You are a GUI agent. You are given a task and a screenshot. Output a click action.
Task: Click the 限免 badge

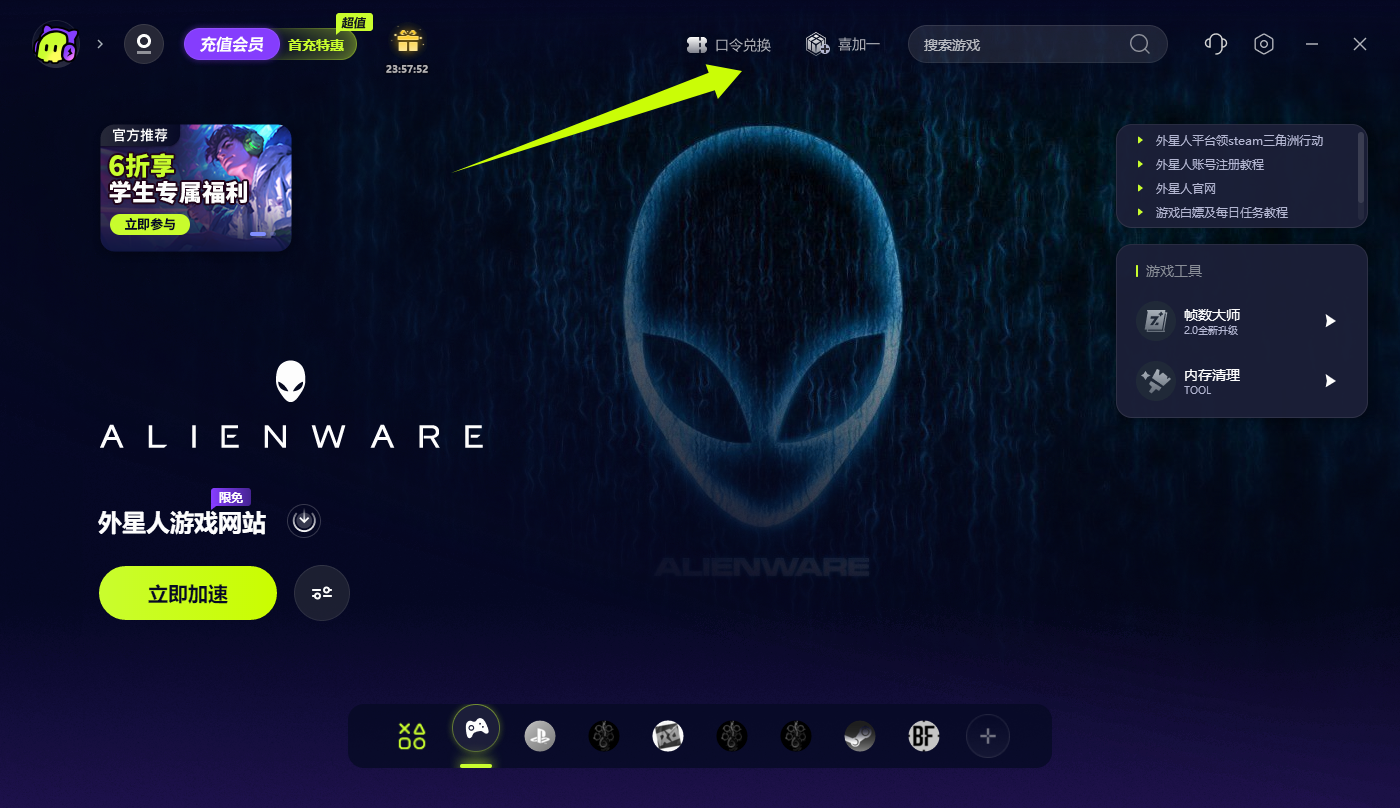pos(231,497)
